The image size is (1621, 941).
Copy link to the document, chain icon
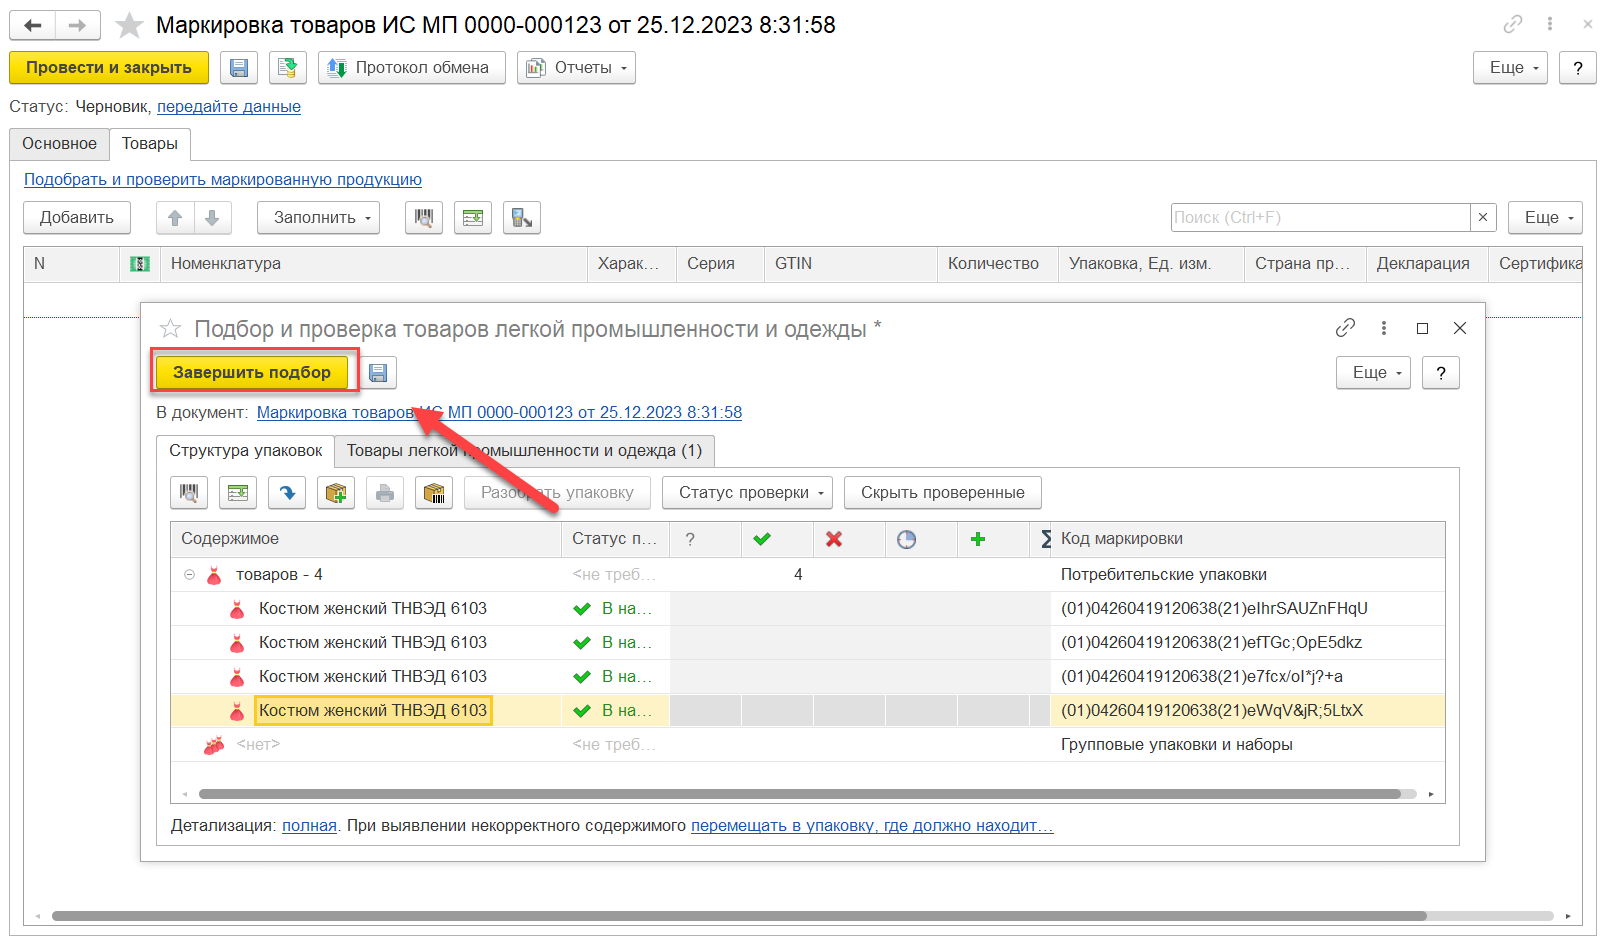[1513, 24]
